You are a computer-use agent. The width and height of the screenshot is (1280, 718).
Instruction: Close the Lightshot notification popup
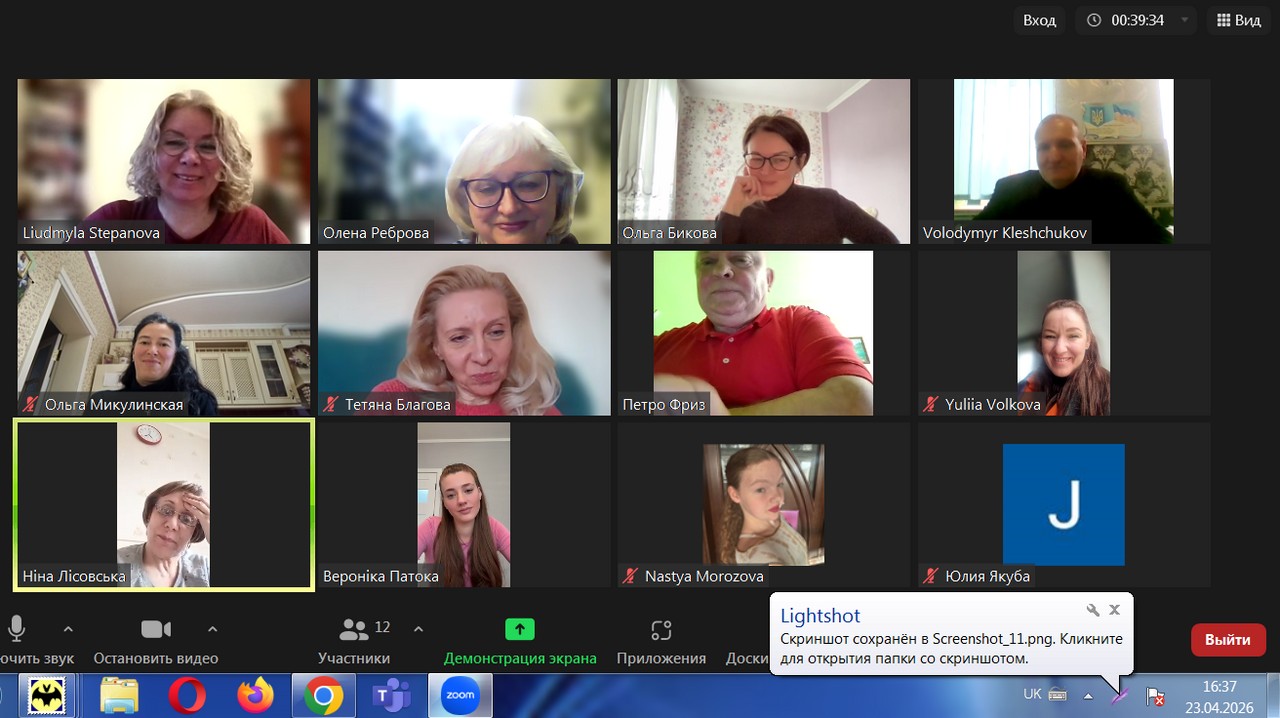pos(1115,610)
